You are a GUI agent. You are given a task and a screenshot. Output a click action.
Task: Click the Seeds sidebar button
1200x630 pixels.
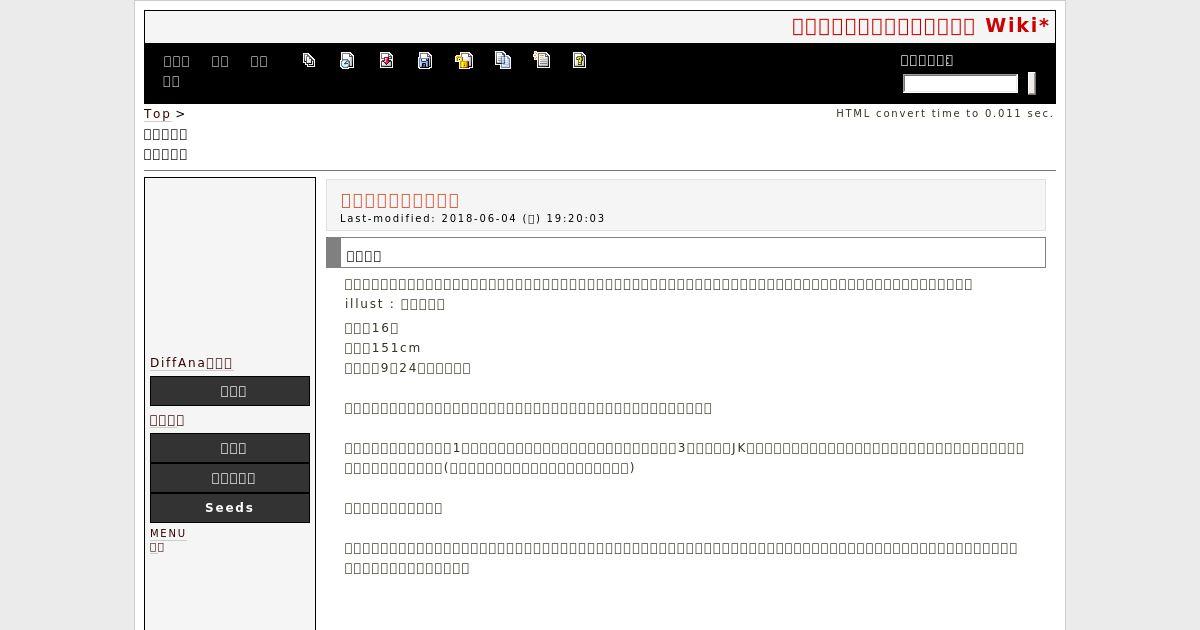click(230, 508)
